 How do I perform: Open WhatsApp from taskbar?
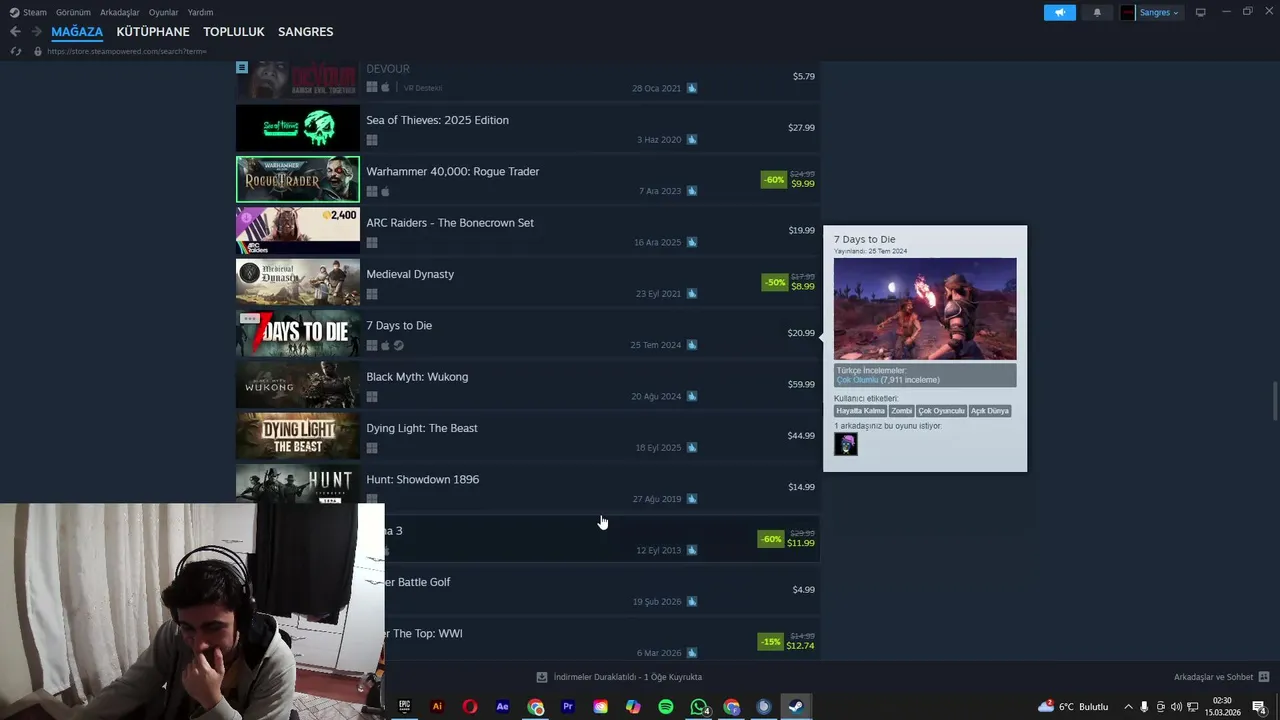tap(699, 706)
